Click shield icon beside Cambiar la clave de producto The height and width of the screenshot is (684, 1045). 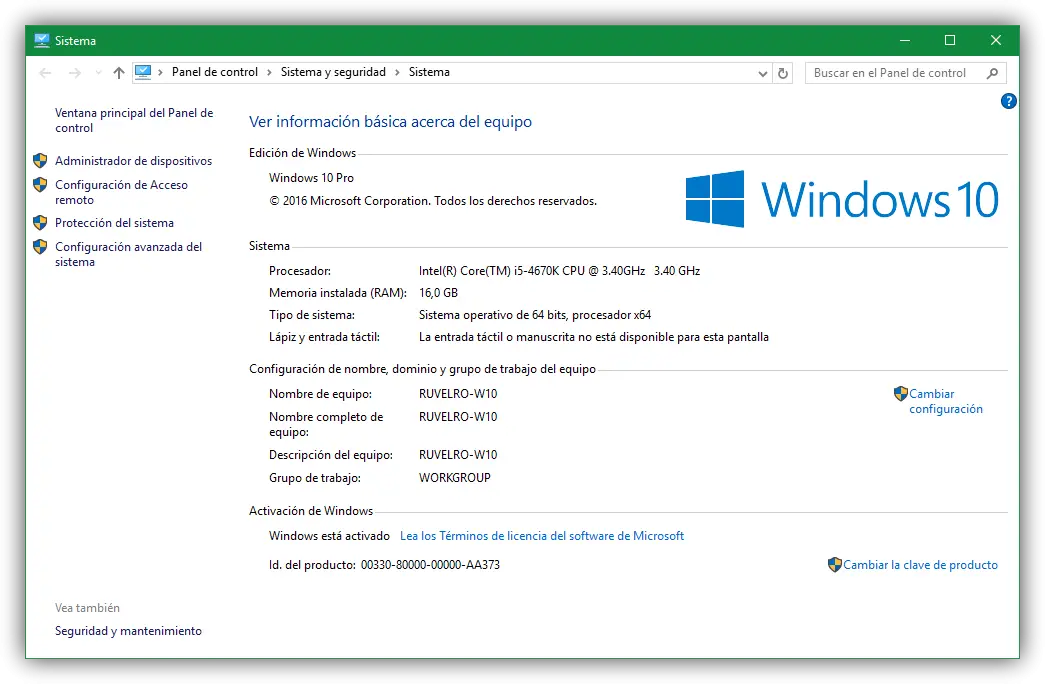pos(834,565)
